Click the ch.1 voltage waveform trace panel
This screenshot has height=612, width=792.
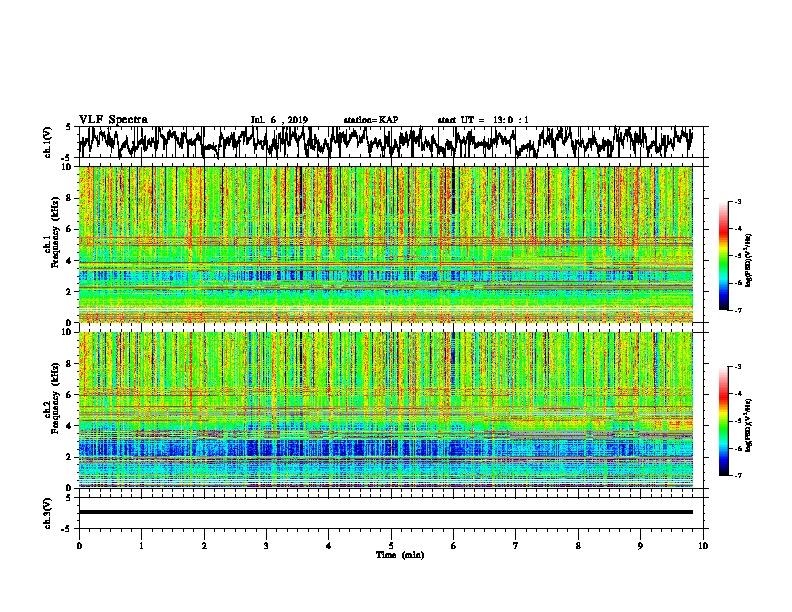pyautogui.click(x=391, y=142)
